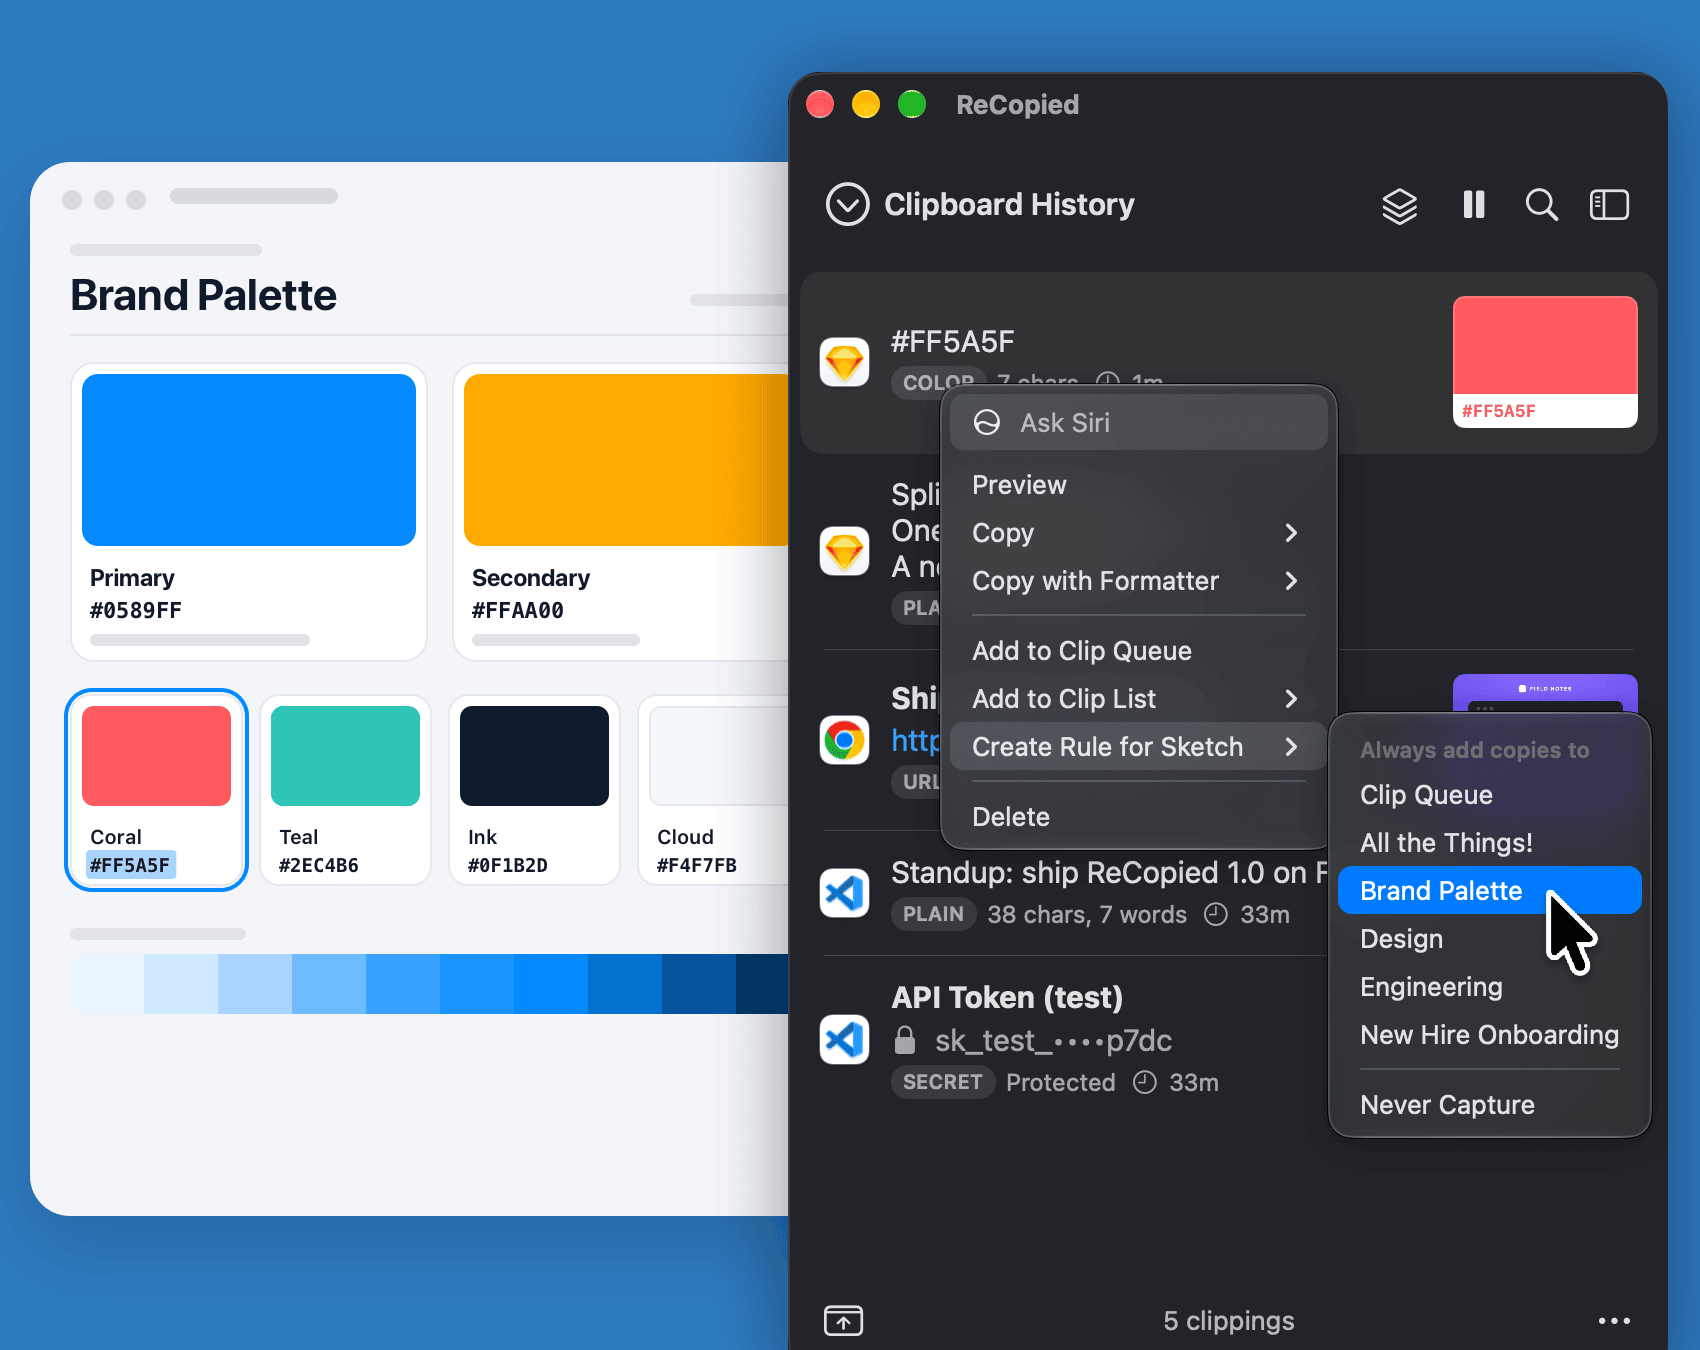Pause clipboard capture with the pause icon
Screen dimensions: 1700x1350
1473,204
